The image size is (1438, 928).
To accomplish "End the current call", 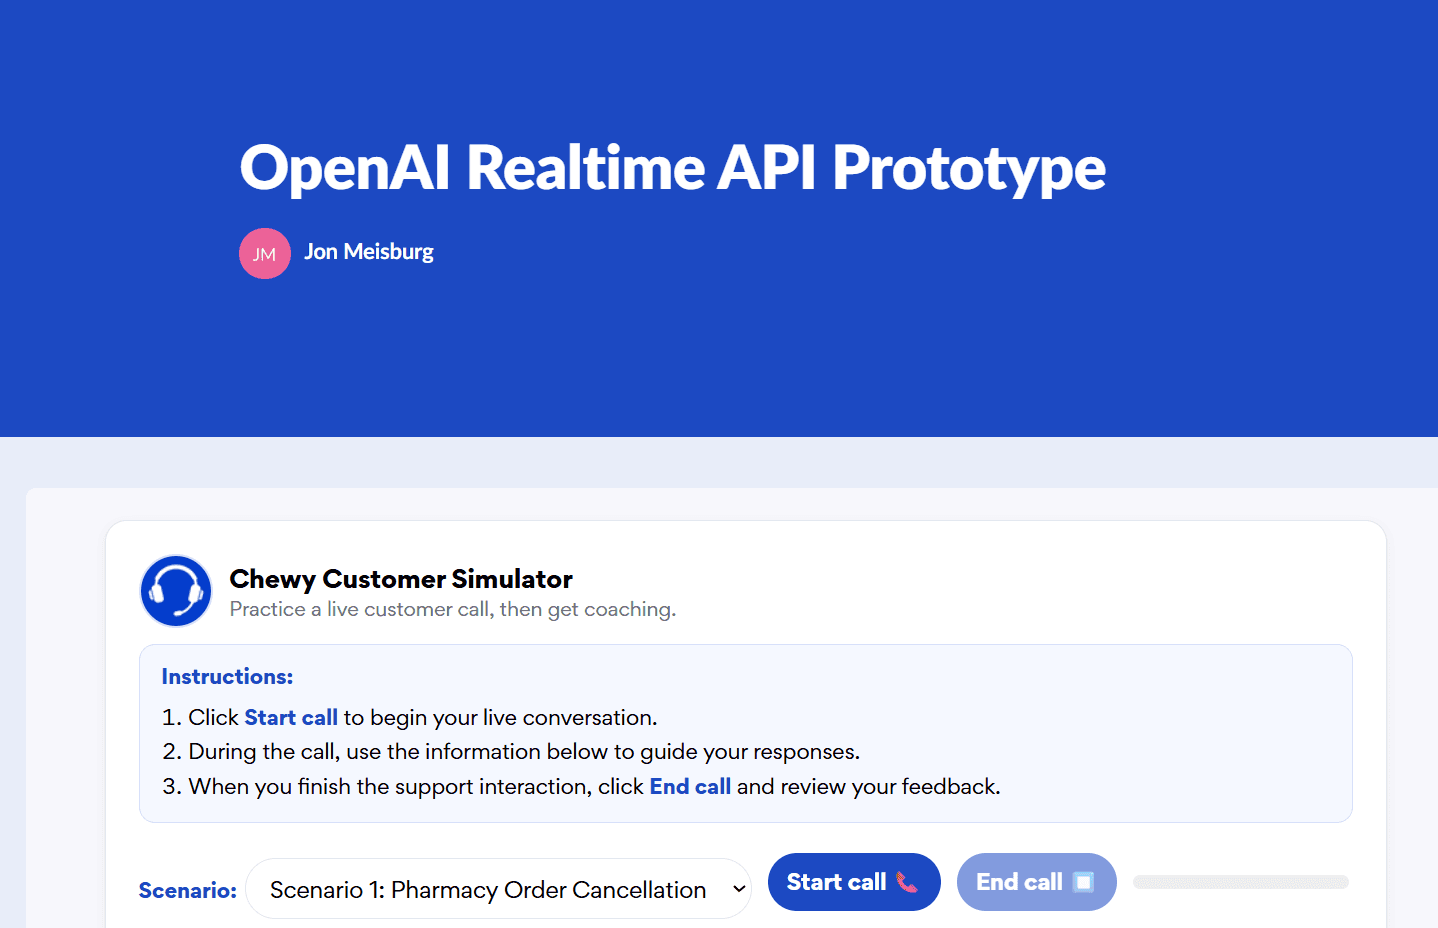I will (x=1036, y=882).
